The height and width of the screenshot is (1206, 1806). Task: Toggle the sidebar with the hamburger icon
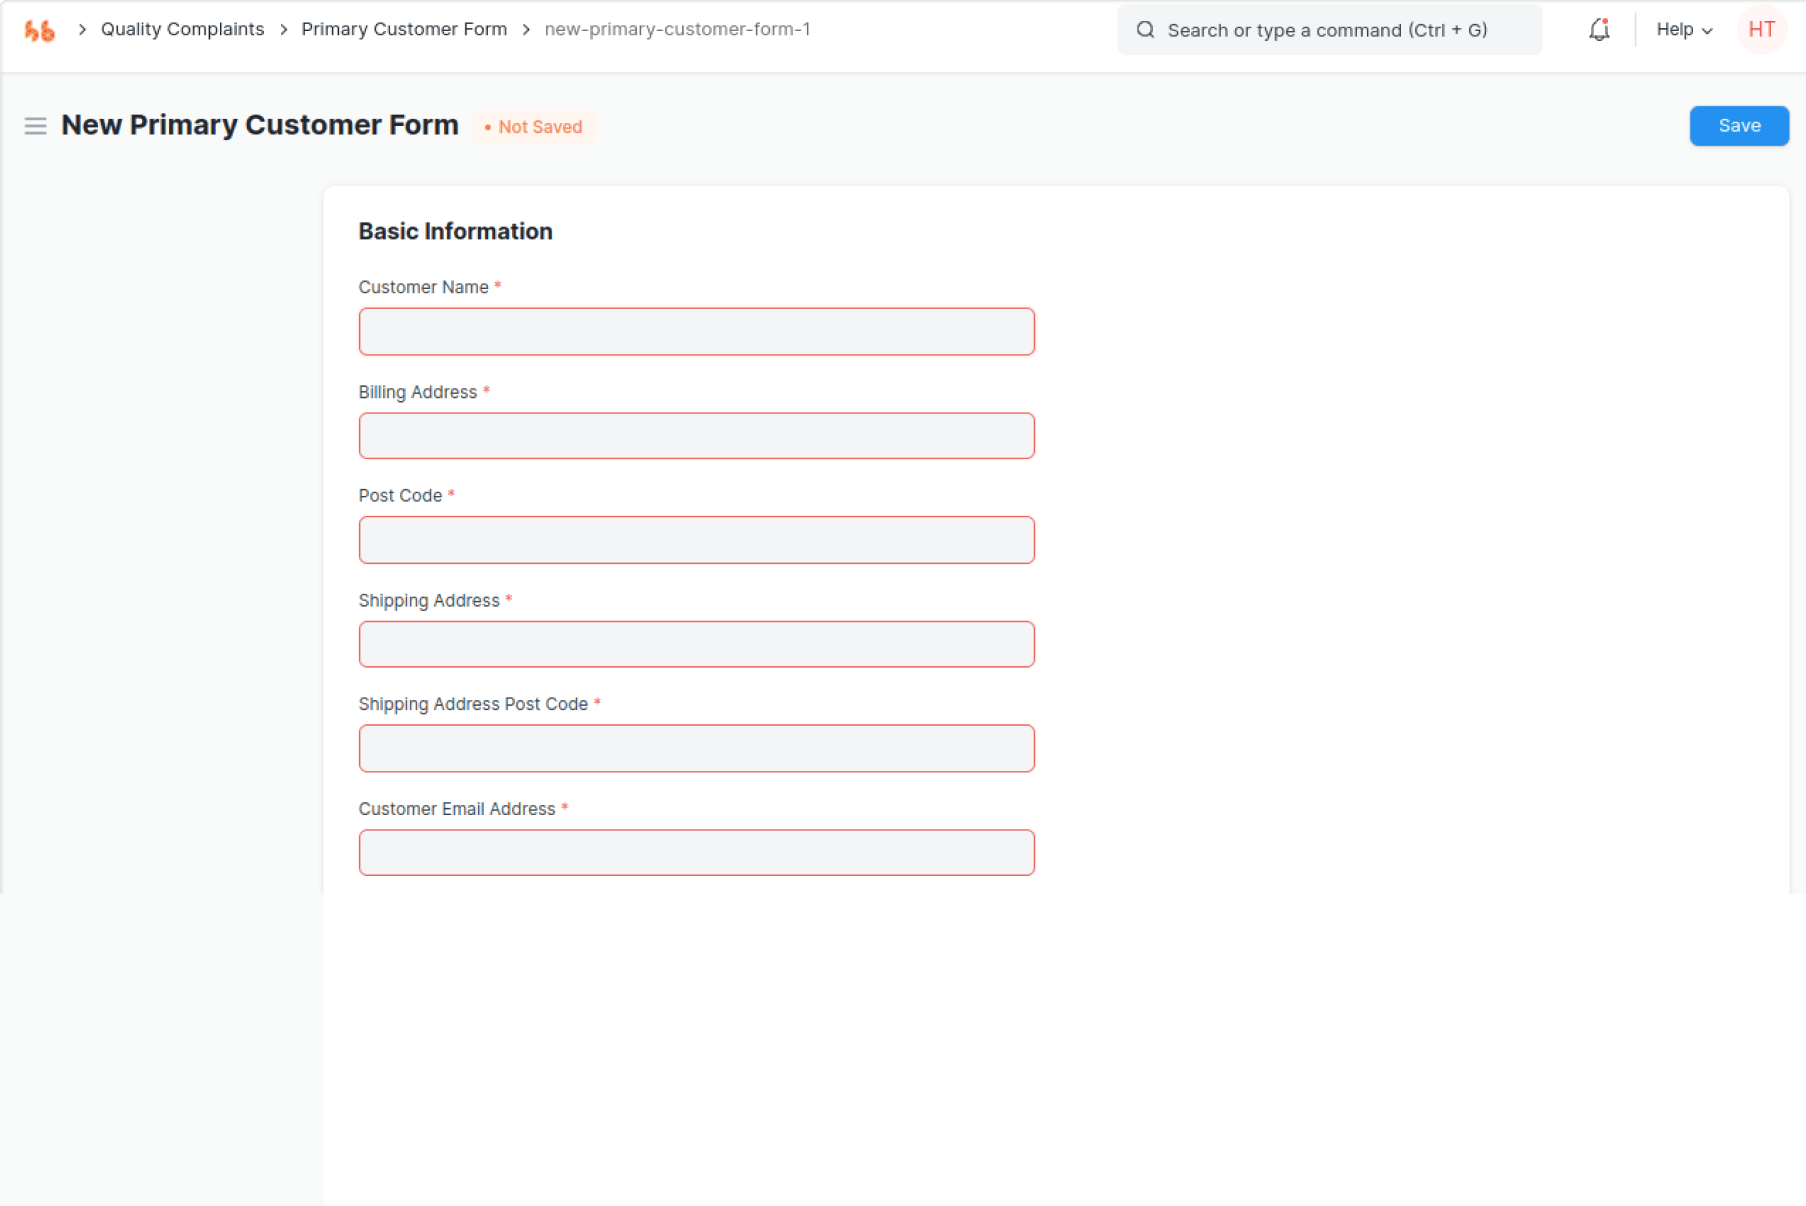(35, 126)
